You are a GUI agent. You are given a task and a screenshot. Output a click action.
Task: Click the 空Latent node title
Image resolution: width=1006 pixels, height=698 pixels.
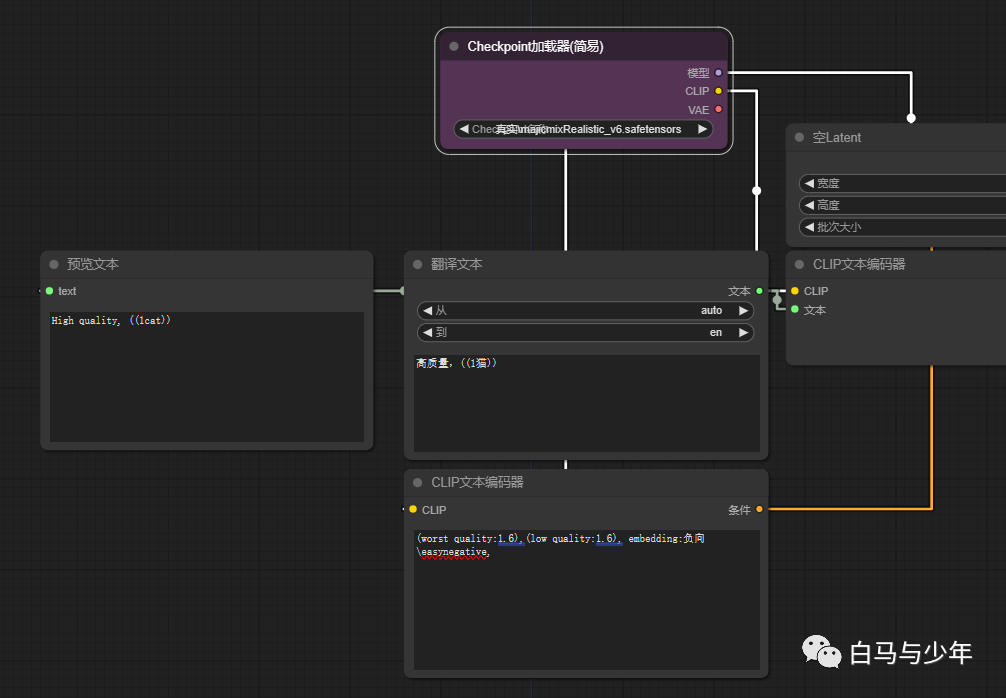tap(837, 138)
